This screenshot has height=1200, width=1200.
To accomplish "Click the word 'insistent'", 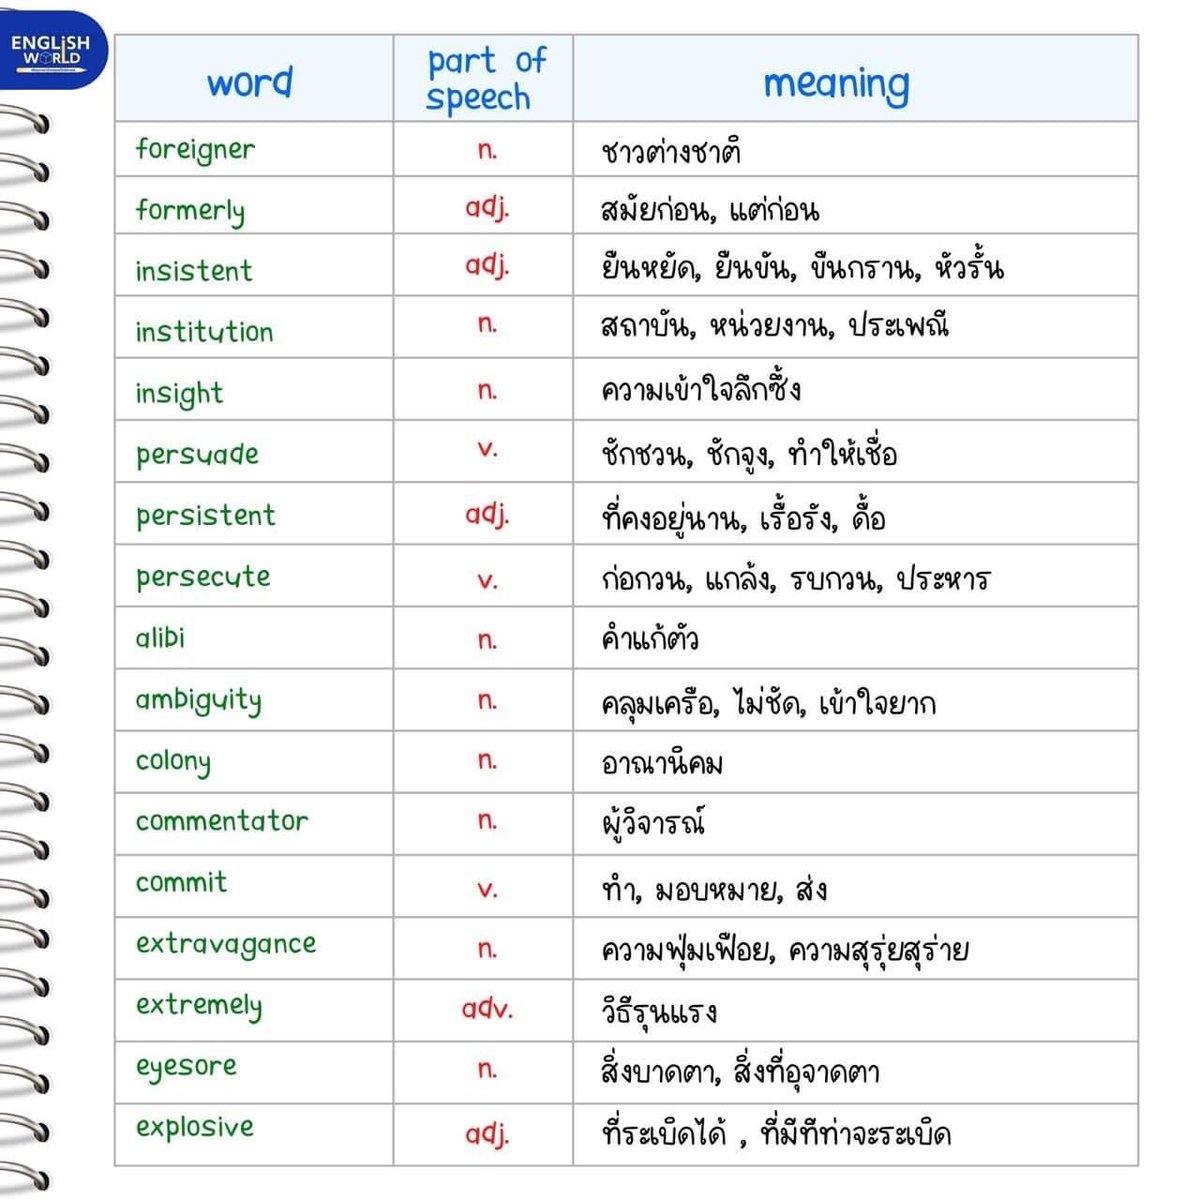I will click(x=194, y=270).
